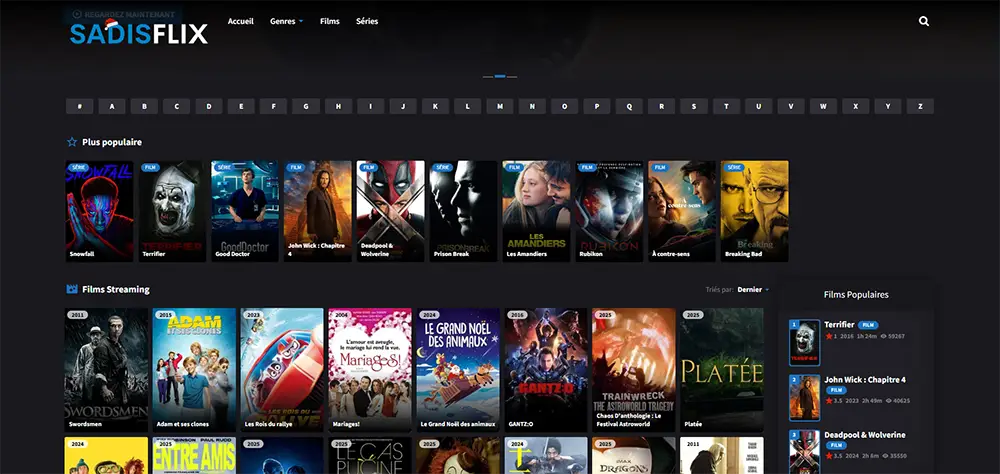Filter titles by the # button
Viewport: 1000px width, 474px height.
(x=80, y=107)
